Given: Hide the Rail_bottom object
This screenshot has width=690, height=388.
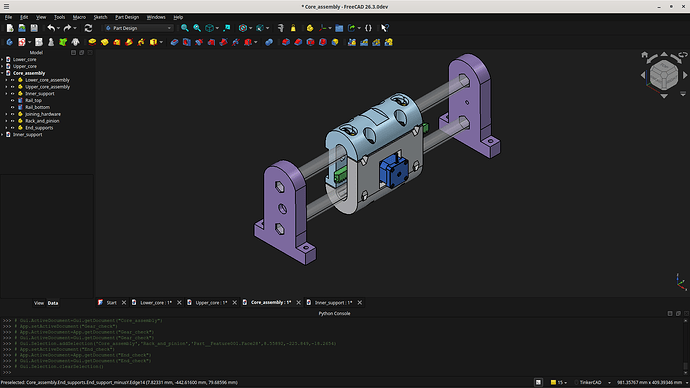Looking at the screenshot, I should (13, 107).
